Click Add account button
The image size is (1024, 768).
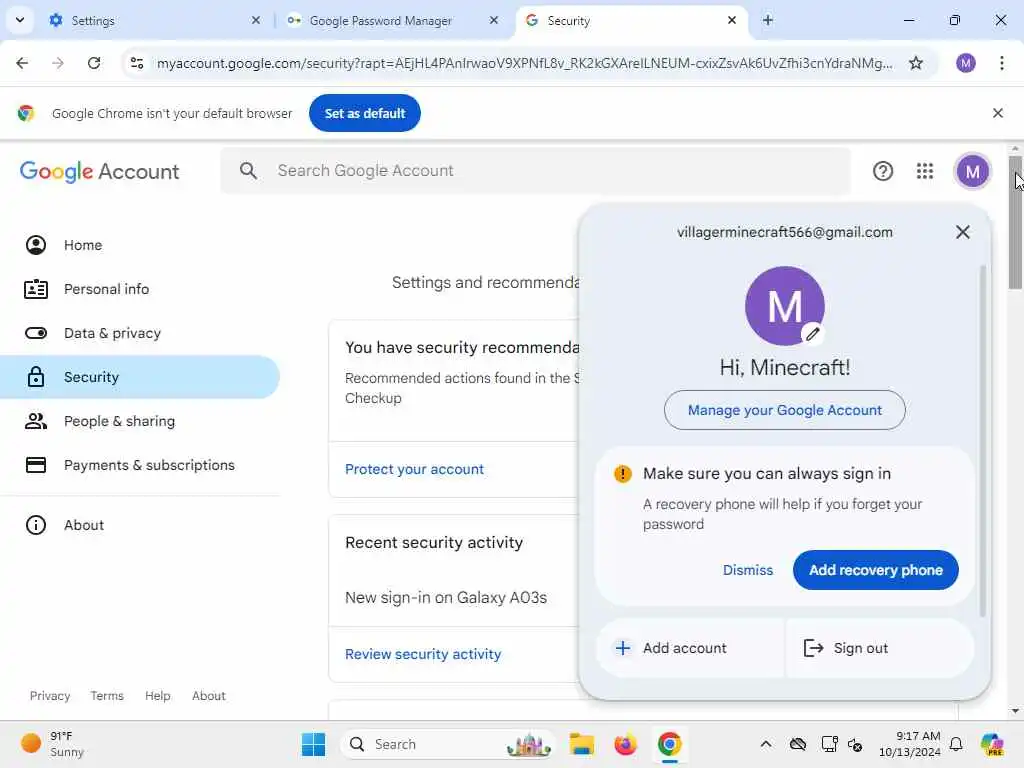(x=689, y=648)
